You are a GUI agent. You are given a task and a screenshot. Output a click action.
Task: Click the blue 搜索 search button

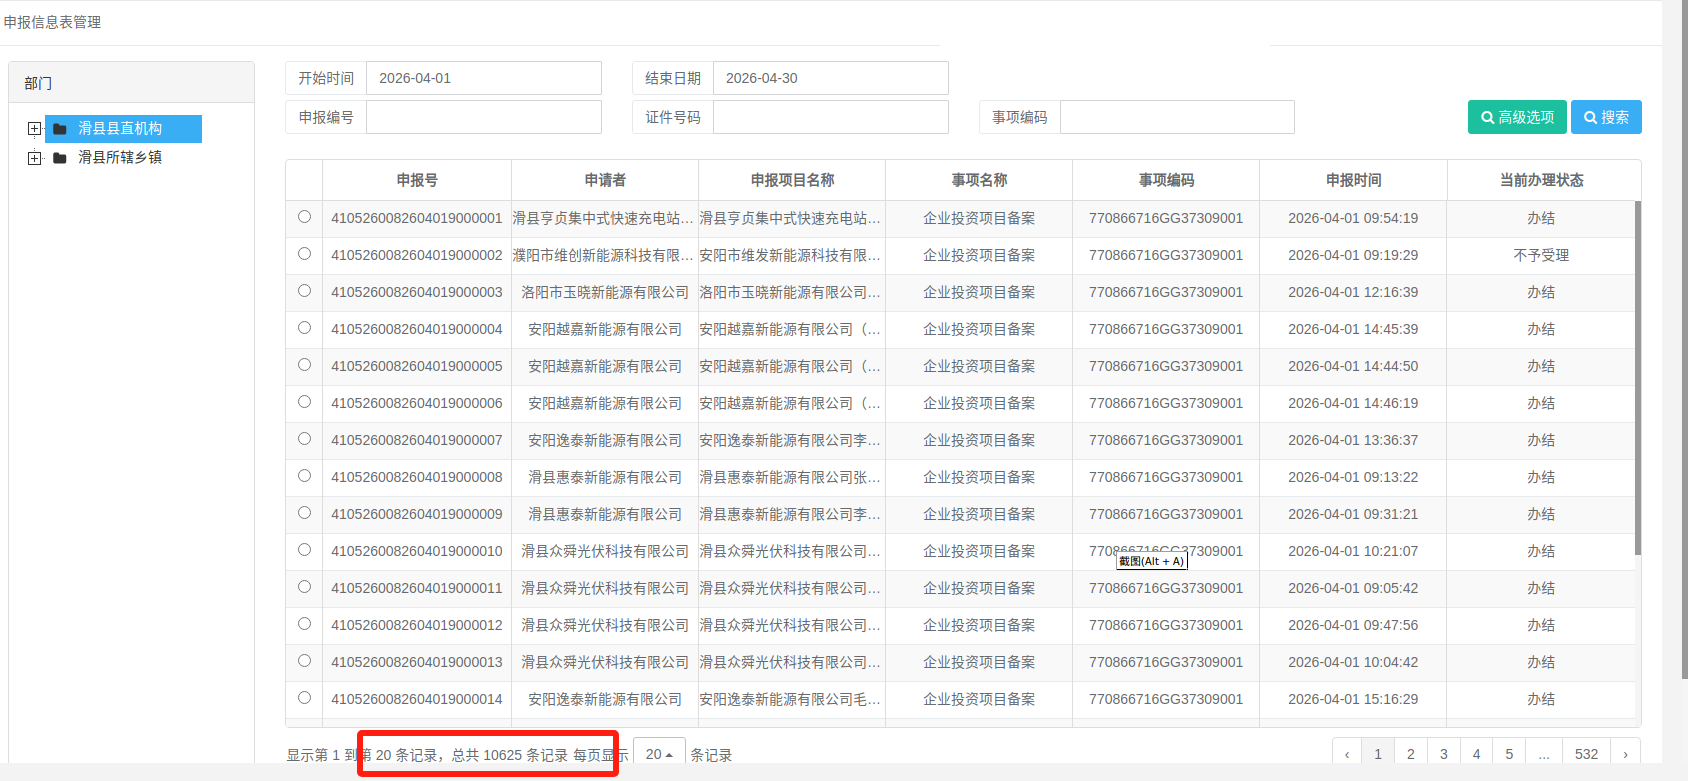click(1606, 117)
